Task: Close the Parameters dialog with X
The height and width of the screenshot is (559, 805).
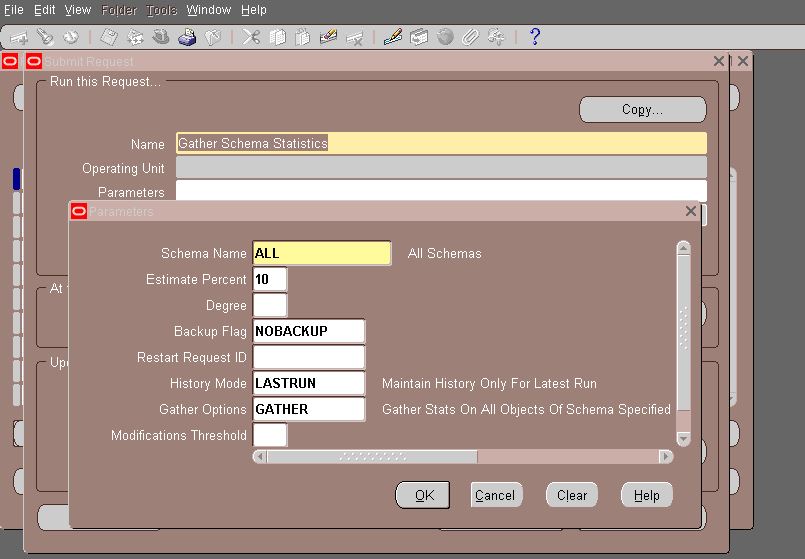Action: point(691,211)
